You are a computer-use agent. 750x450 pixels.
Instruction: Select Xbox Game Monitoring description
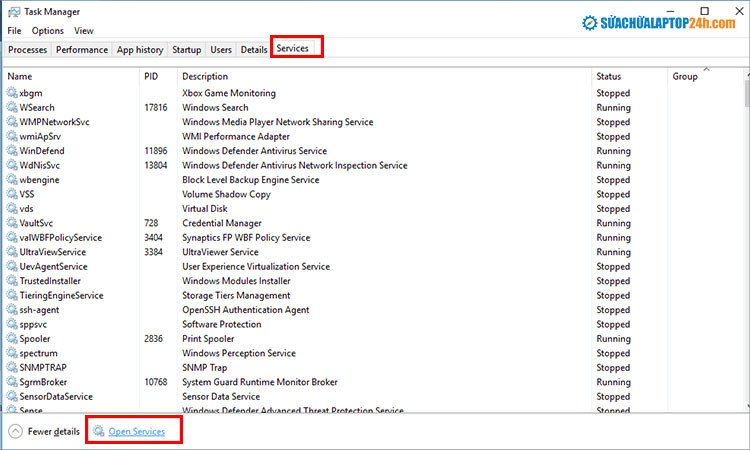[229, 93]
